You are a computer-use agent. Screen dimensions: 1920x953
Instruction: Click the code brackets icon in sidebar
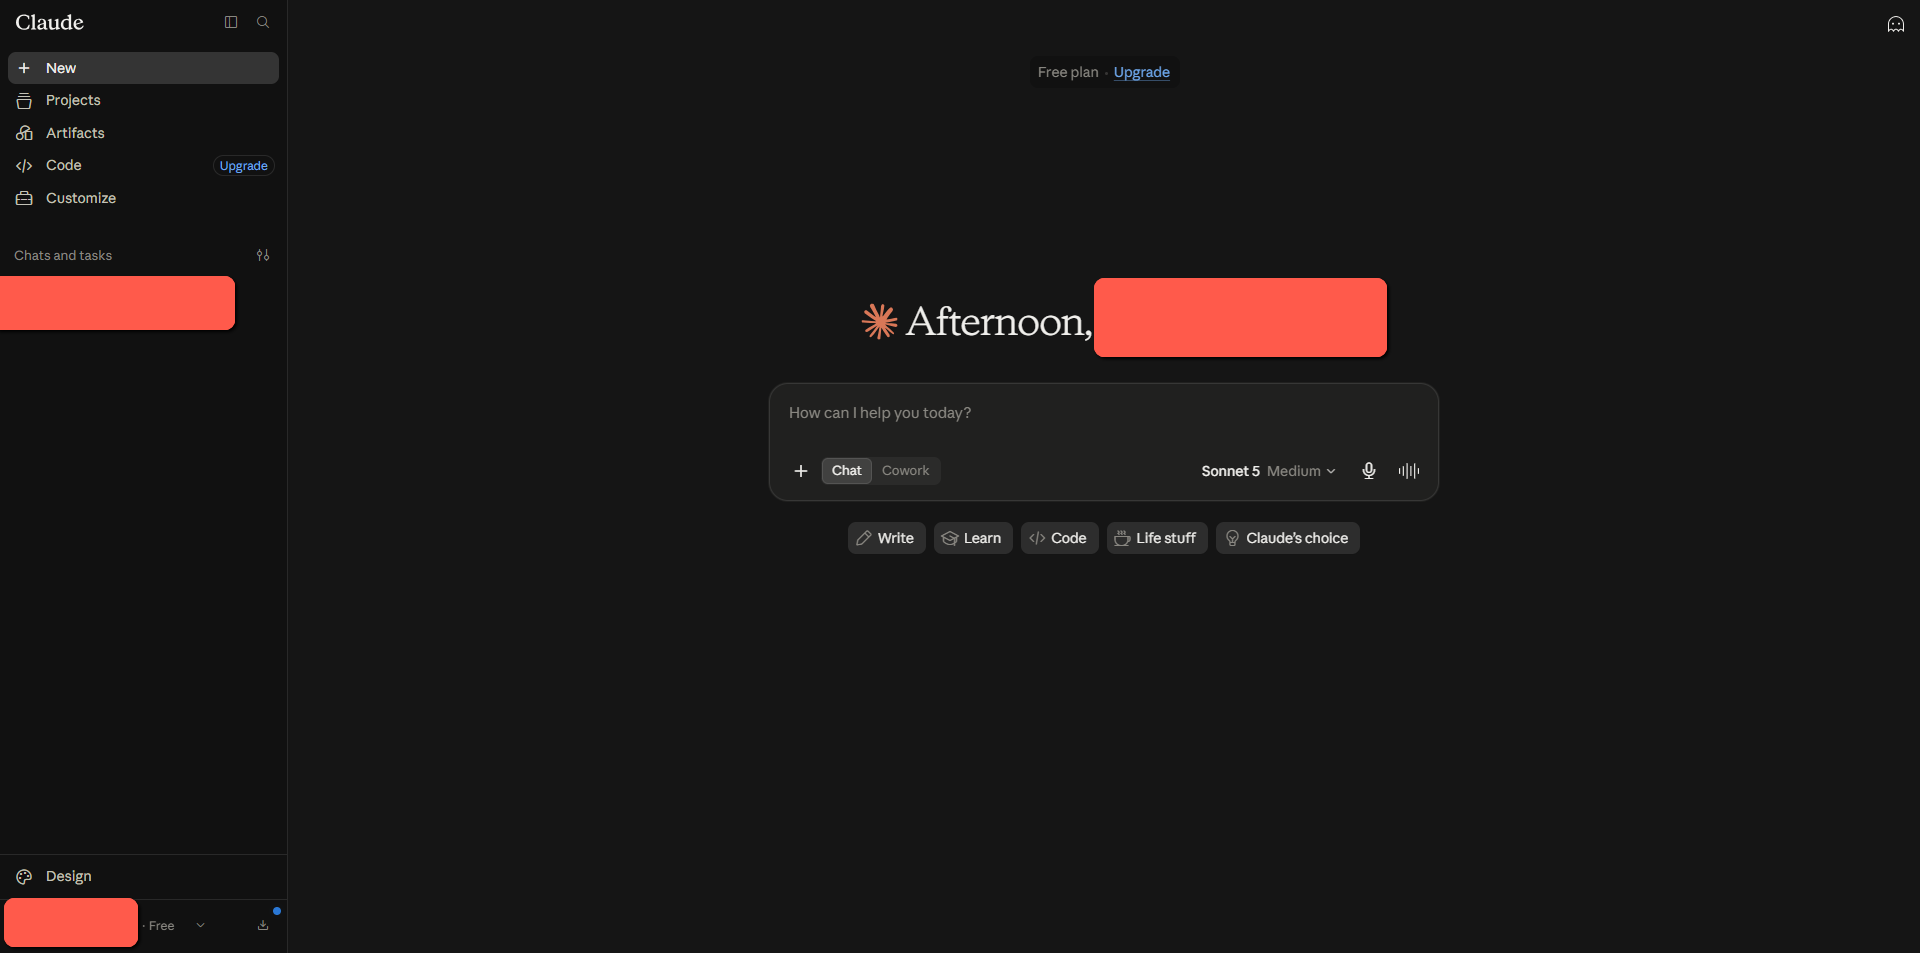pyautogui.click(x=24, y=166)
